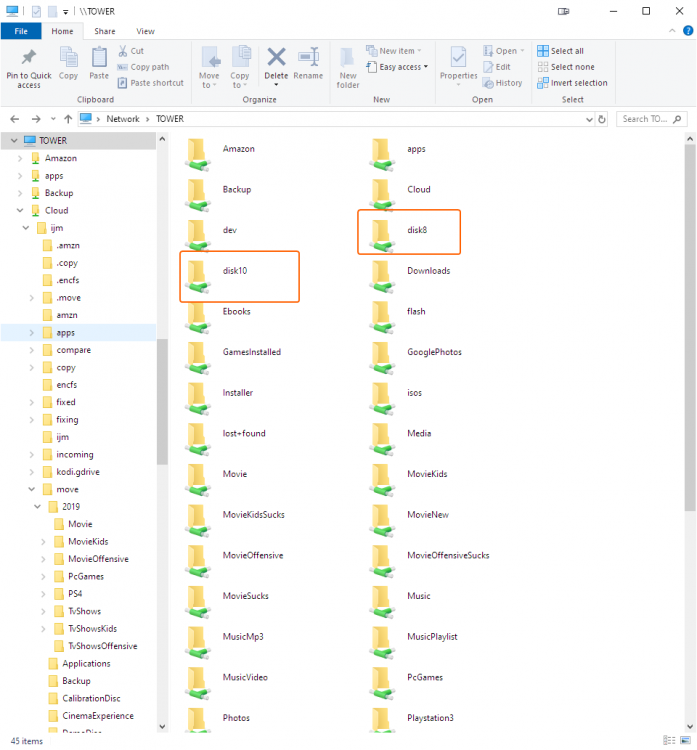The height and width of the screenshot is (750, 697).
Task: Select the Downloads shared folder
Action: pos(429,271)
